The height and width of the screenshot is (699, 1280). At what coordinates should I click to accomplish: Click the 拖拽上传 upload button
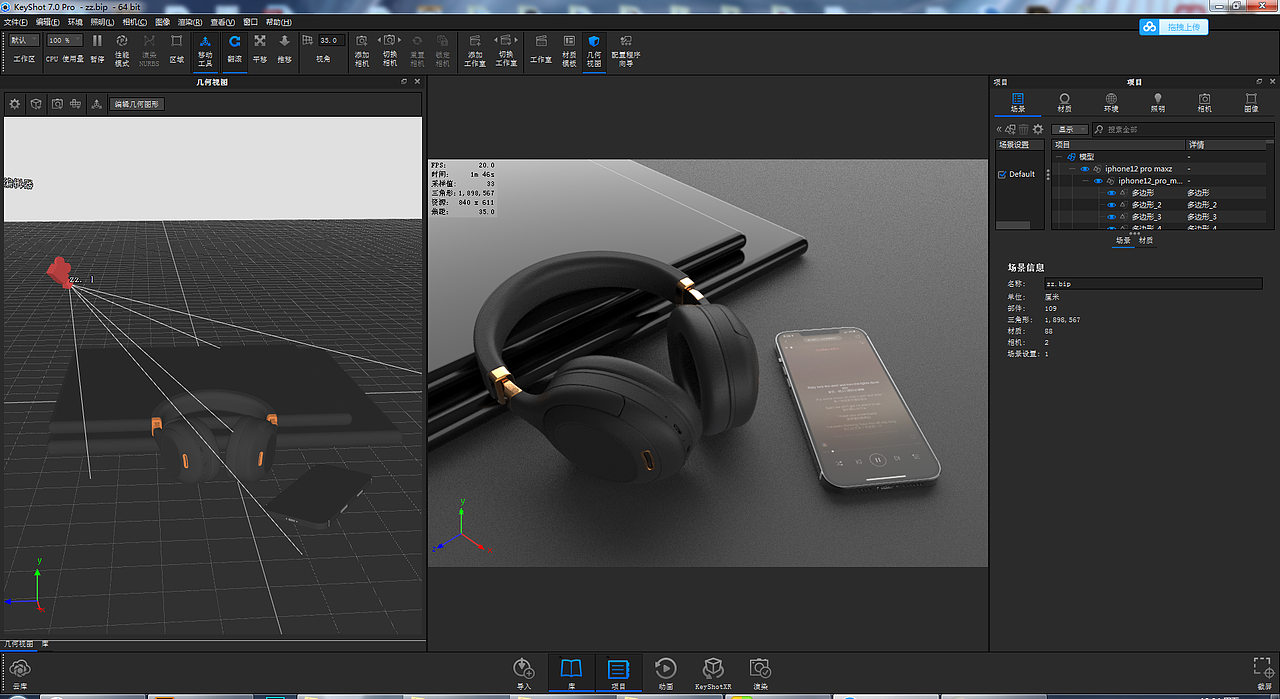[x=1175, y=27]
